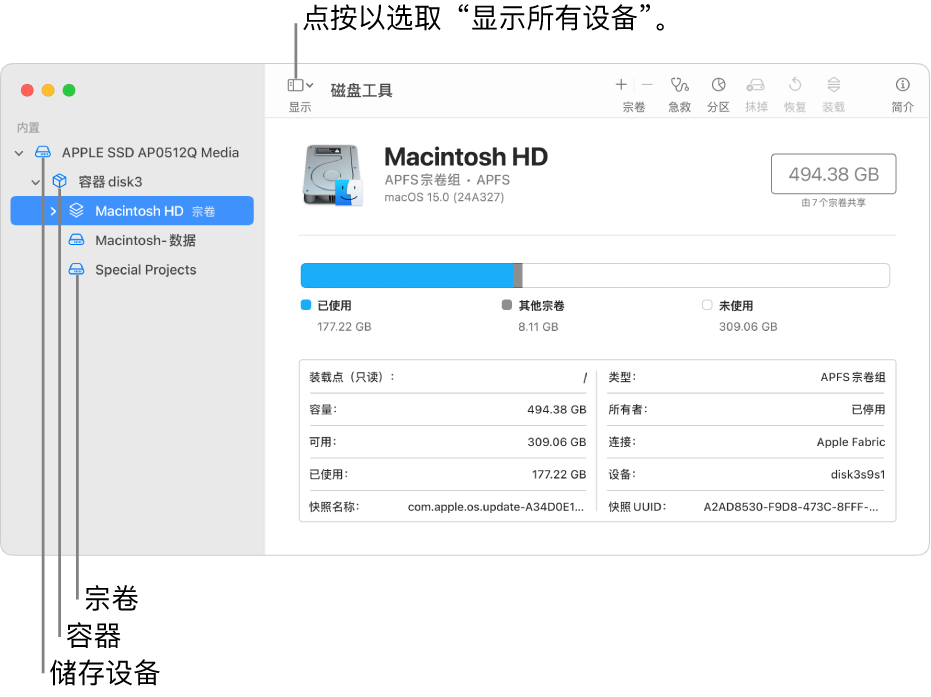Click the 快照 UUID A2AD8530 value
Screen dimensions: 931x697
point(791,507)
